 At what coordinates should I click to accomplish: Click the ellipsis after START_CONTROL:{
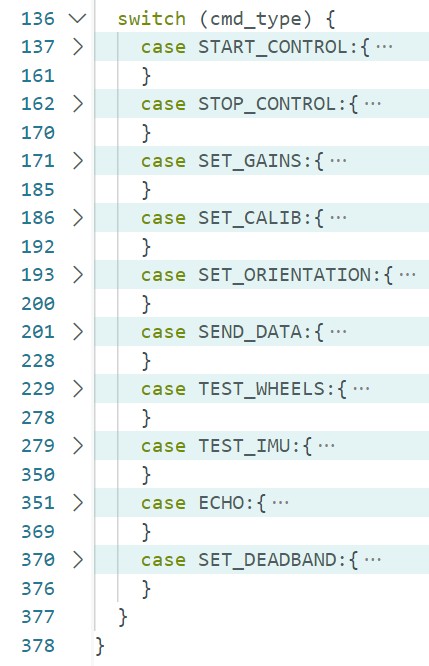384,46
